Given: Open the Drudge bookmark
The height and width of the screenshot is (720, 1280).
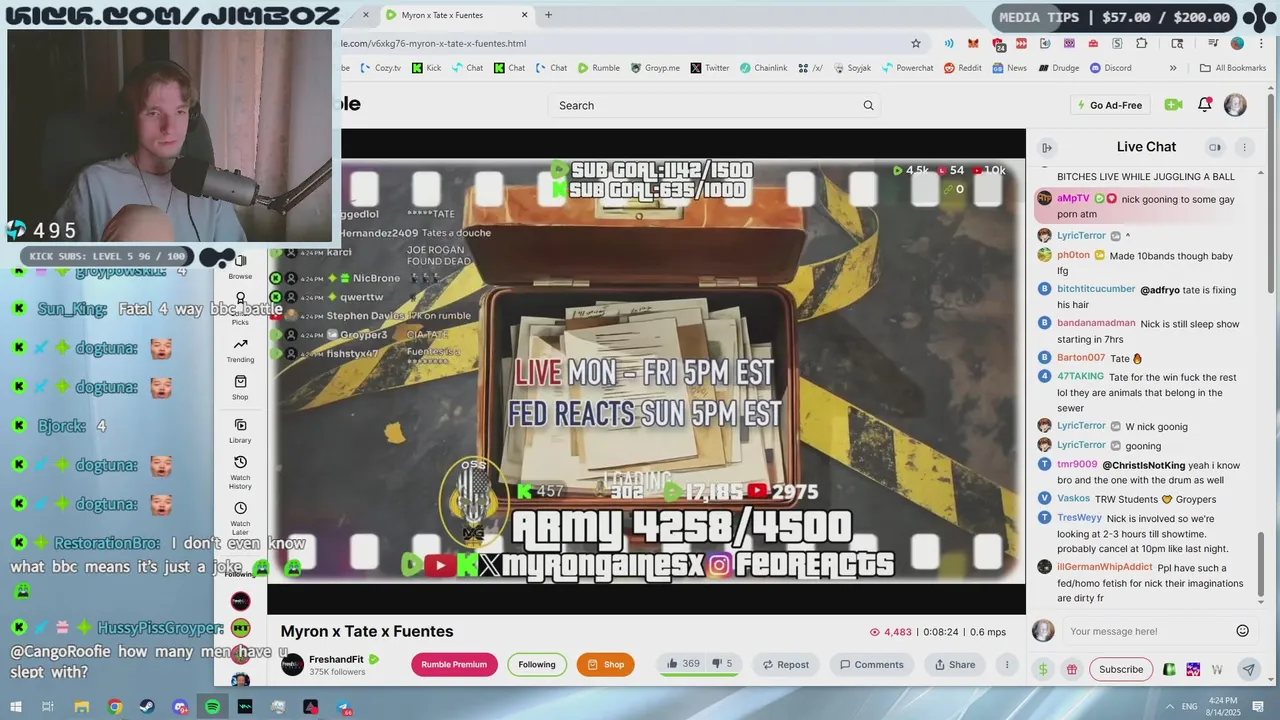Looking at the screenshot, I should (1058, 68).
